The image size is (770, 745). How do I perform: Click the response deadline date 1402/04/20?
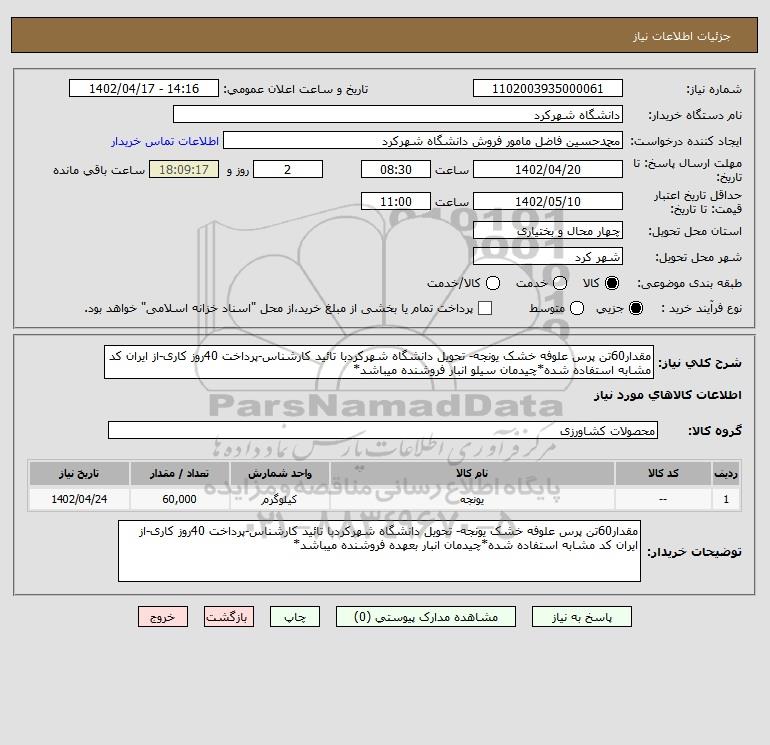pos(548,169)
